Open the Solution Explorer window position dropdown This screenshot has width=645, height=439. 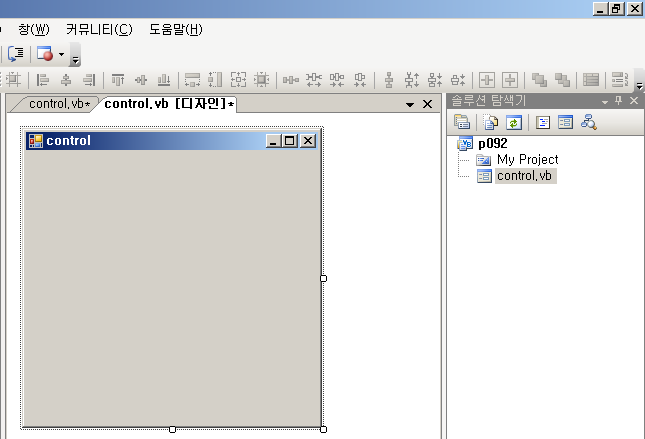[605, 102]
